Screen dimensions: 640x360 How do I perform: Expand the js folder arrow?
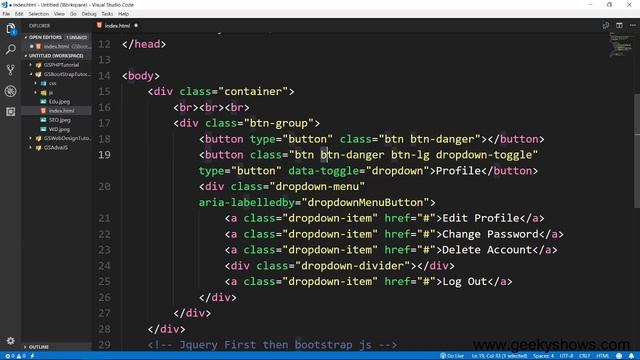(36, 92)
